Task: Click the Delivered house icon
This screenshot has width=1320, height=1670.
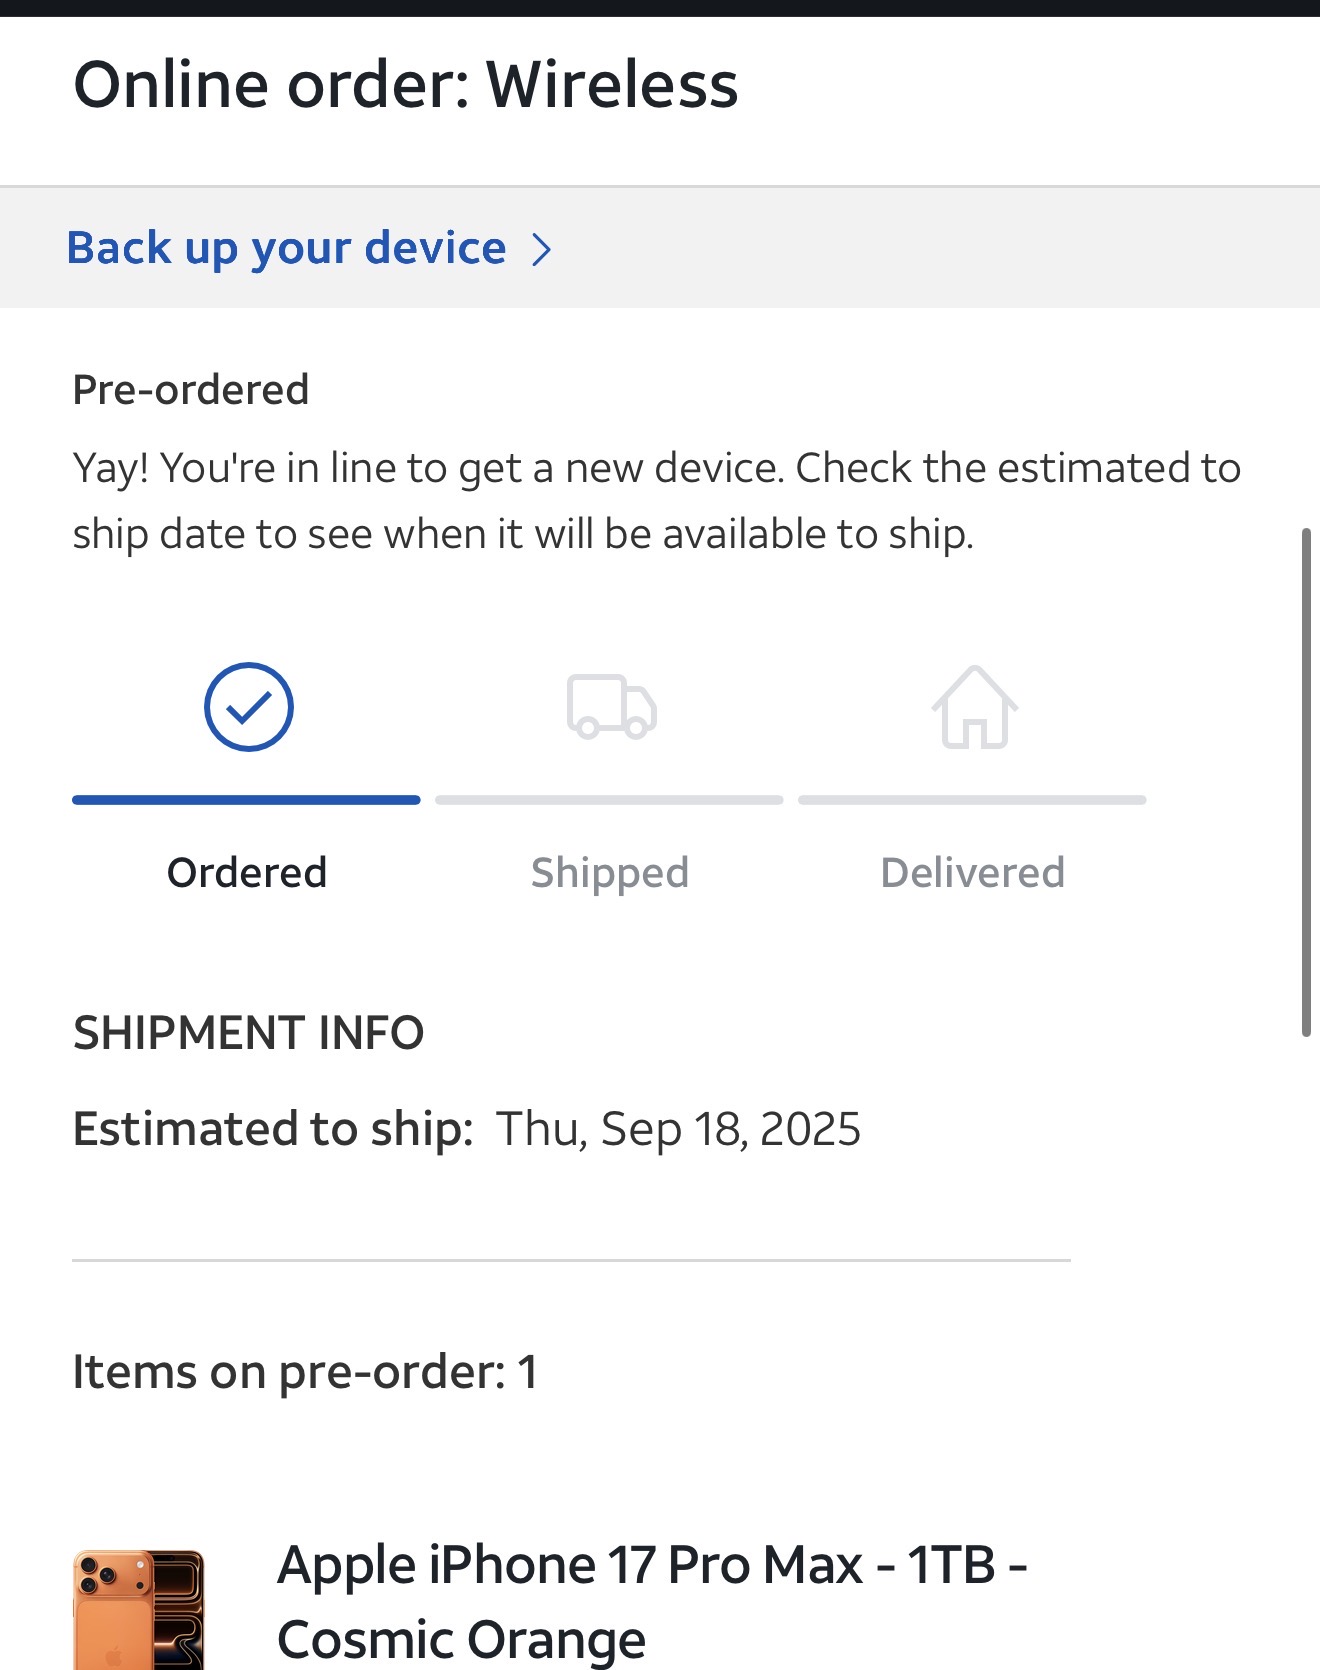Action: tap(974, 707)
